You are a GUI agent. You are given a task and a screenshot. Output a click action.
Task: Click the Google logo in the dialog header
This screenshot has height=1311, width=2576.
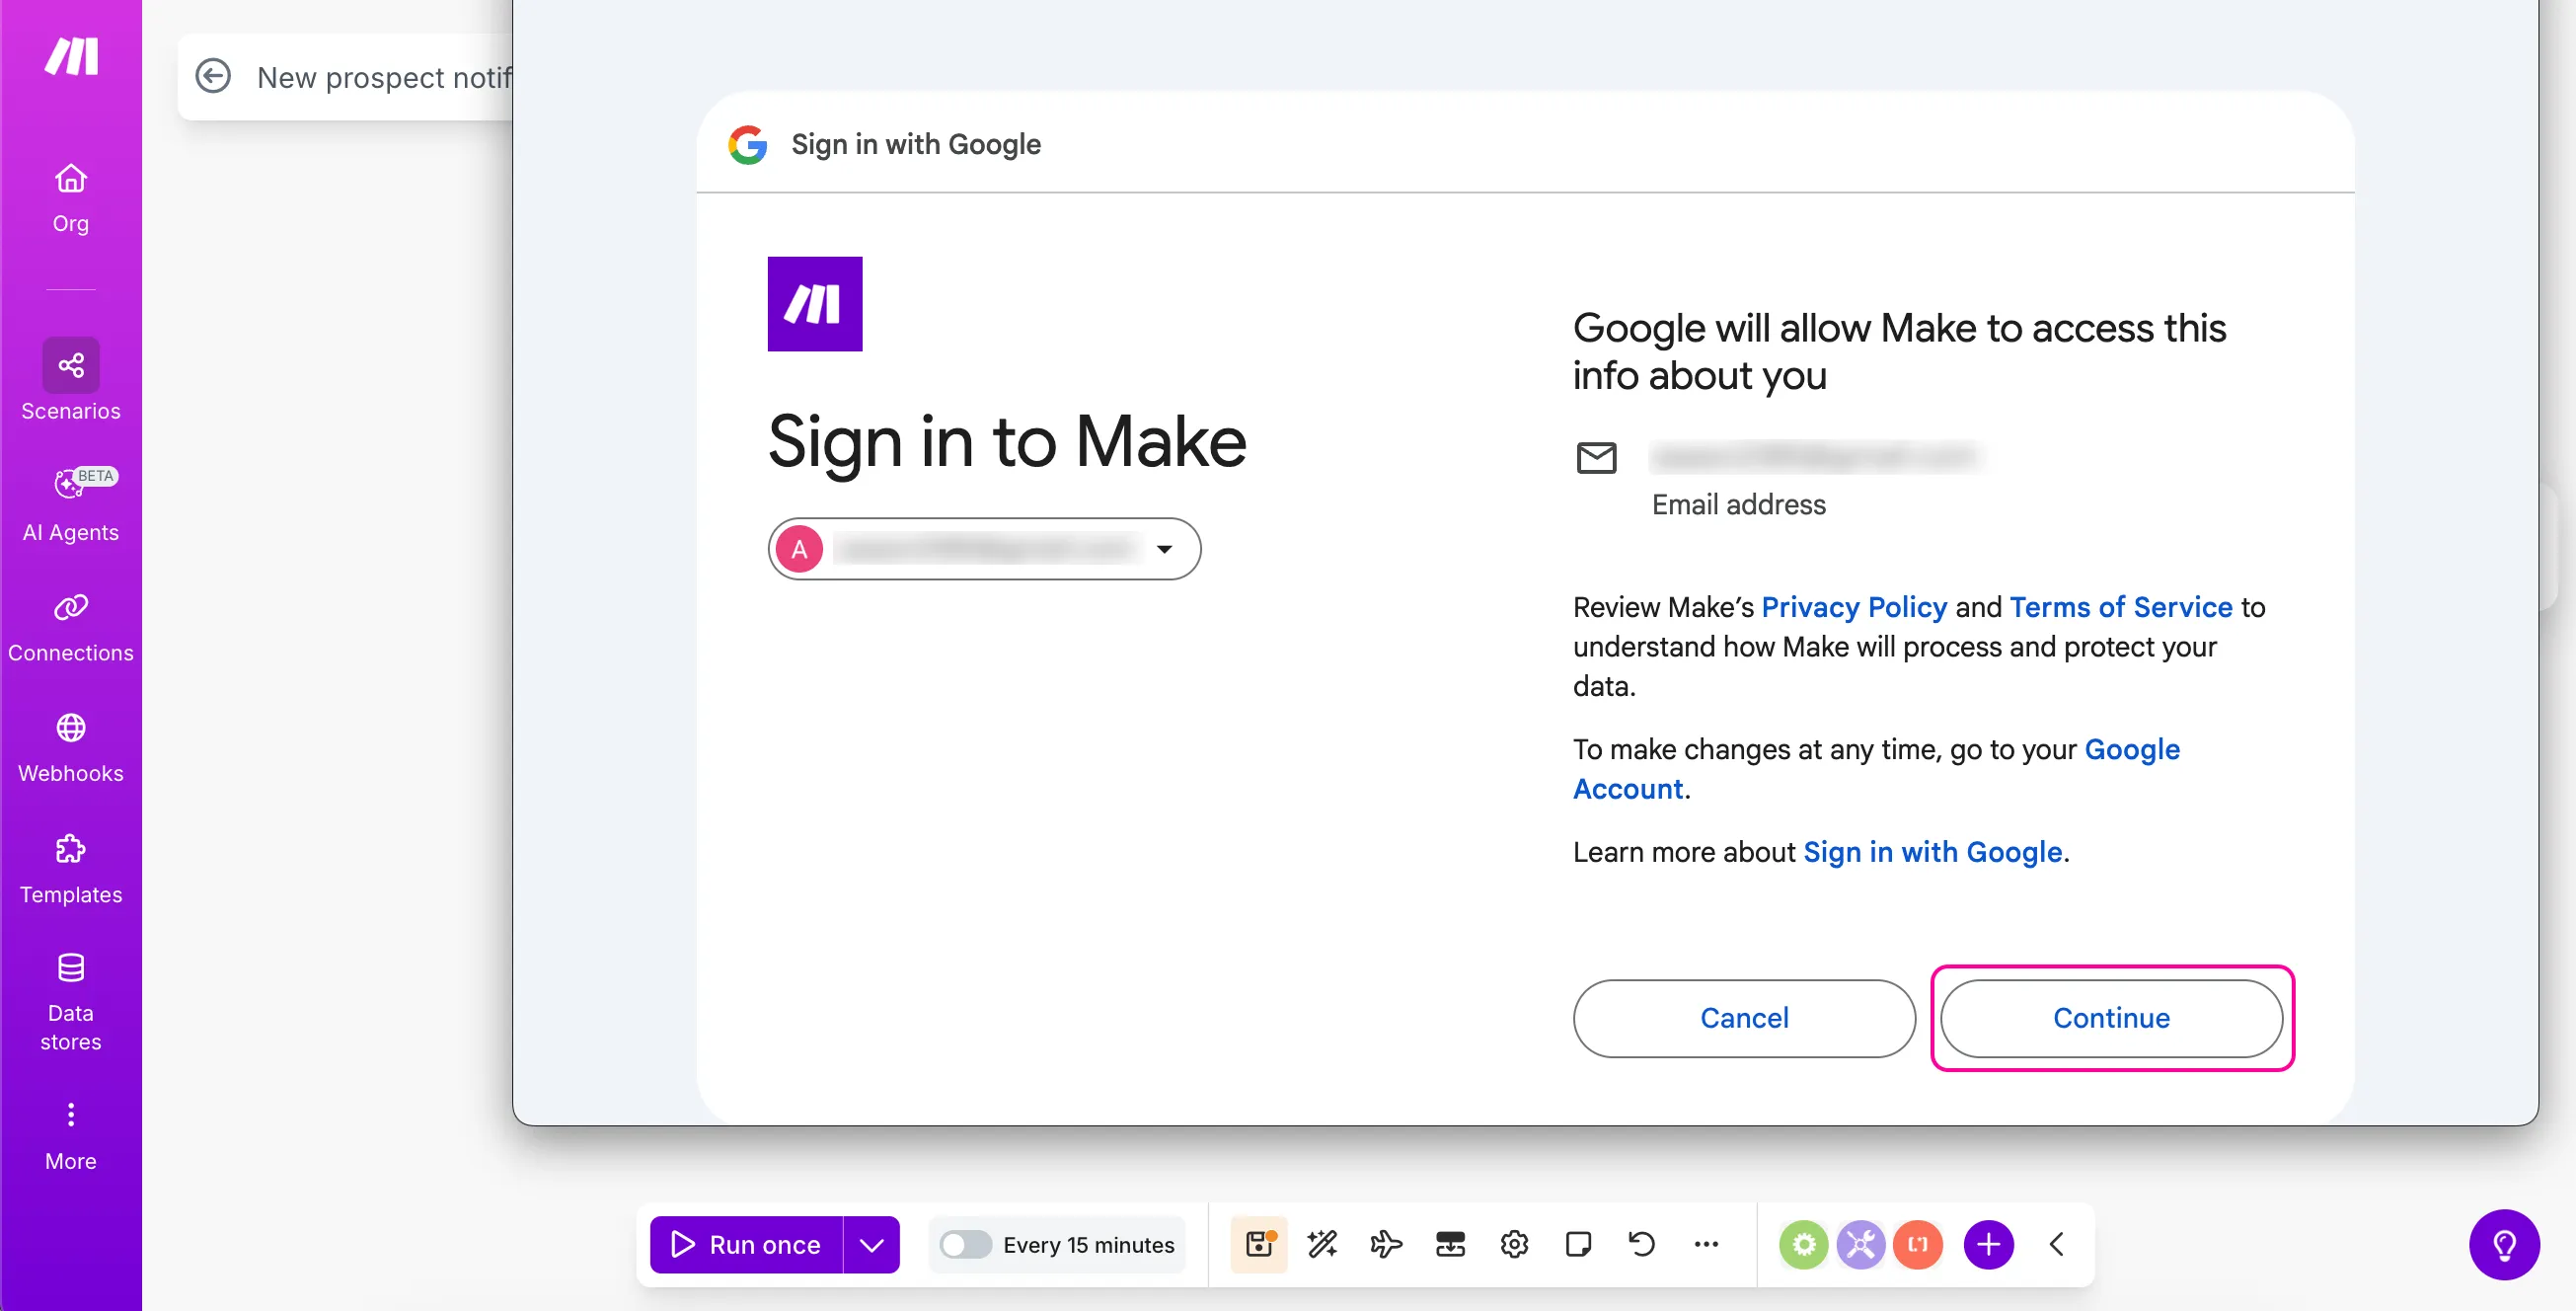(x=748, y=145)
